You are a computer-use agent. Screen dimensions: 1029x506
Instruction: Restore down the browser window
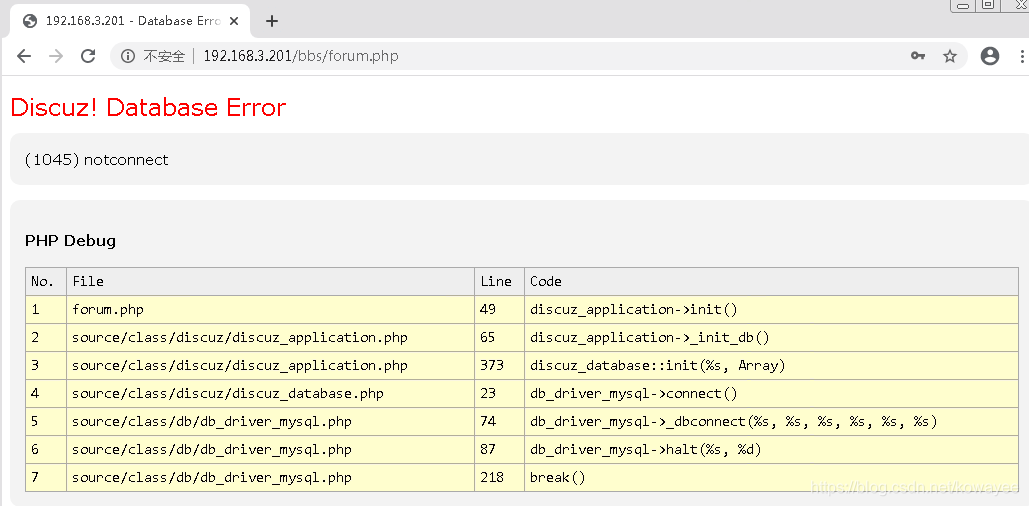988,5
